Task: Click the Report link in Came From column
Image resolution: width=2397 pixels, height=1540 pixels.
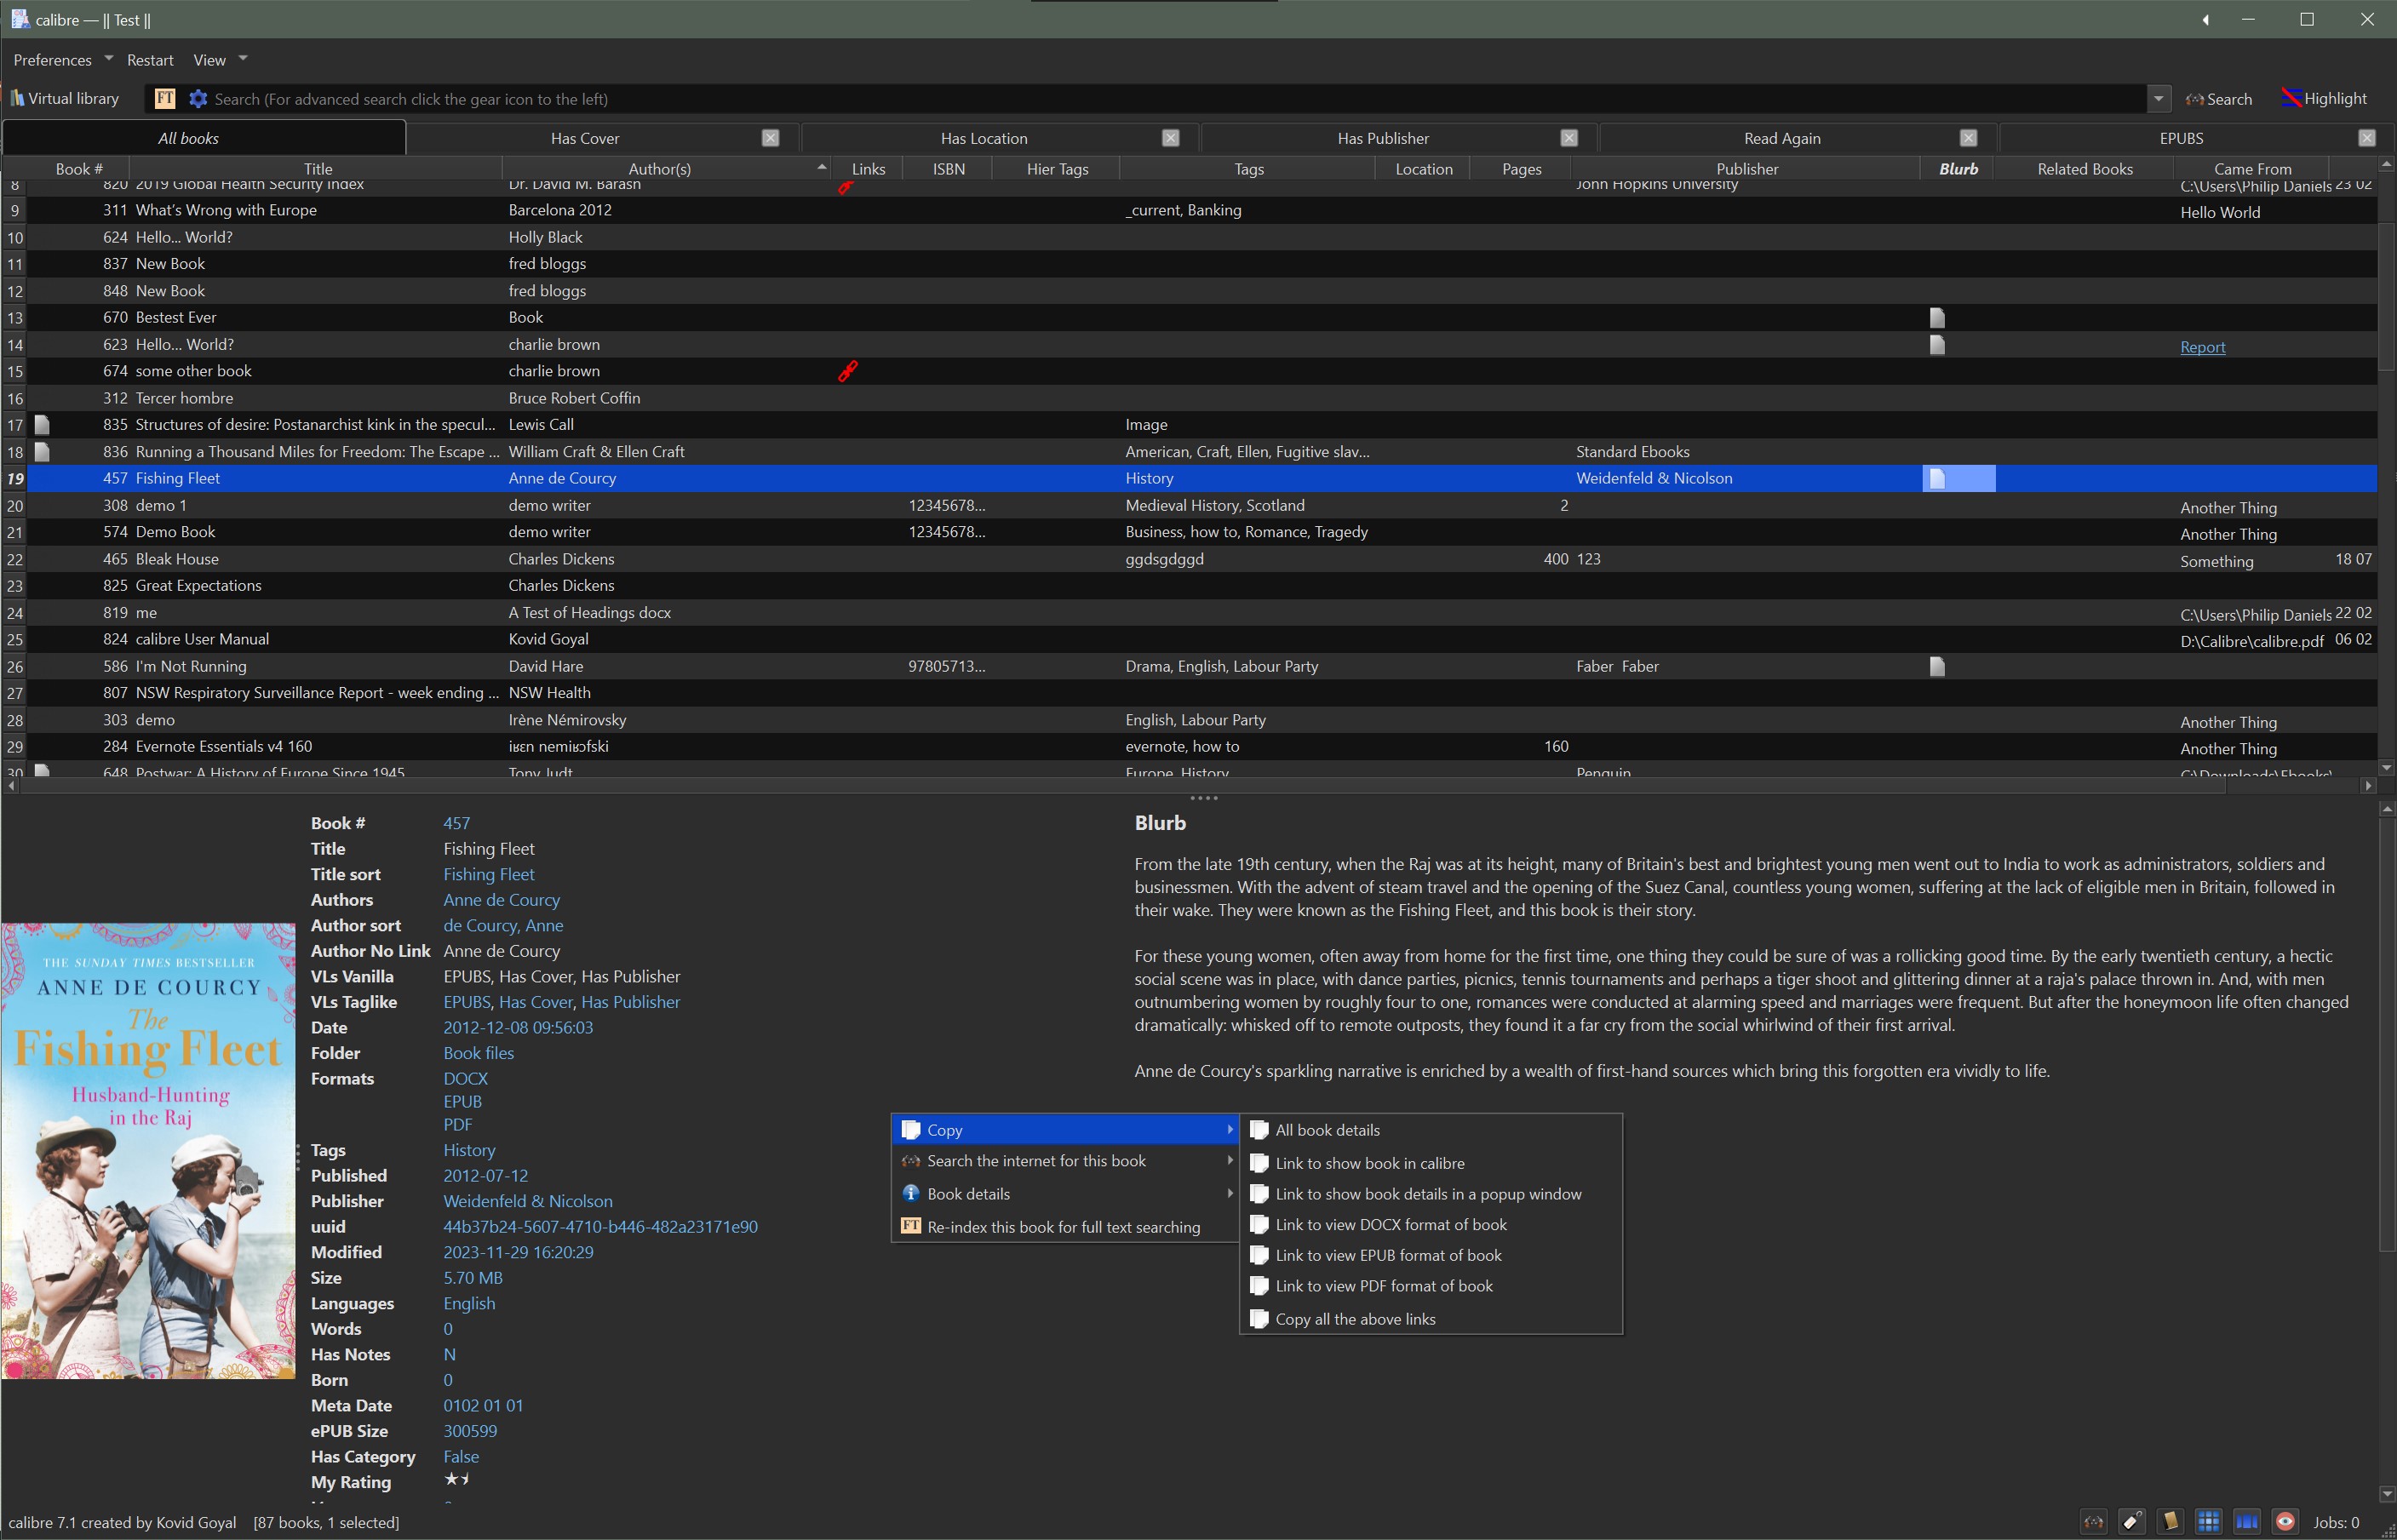Action: pyautogui.click(x=2202, y=347)
